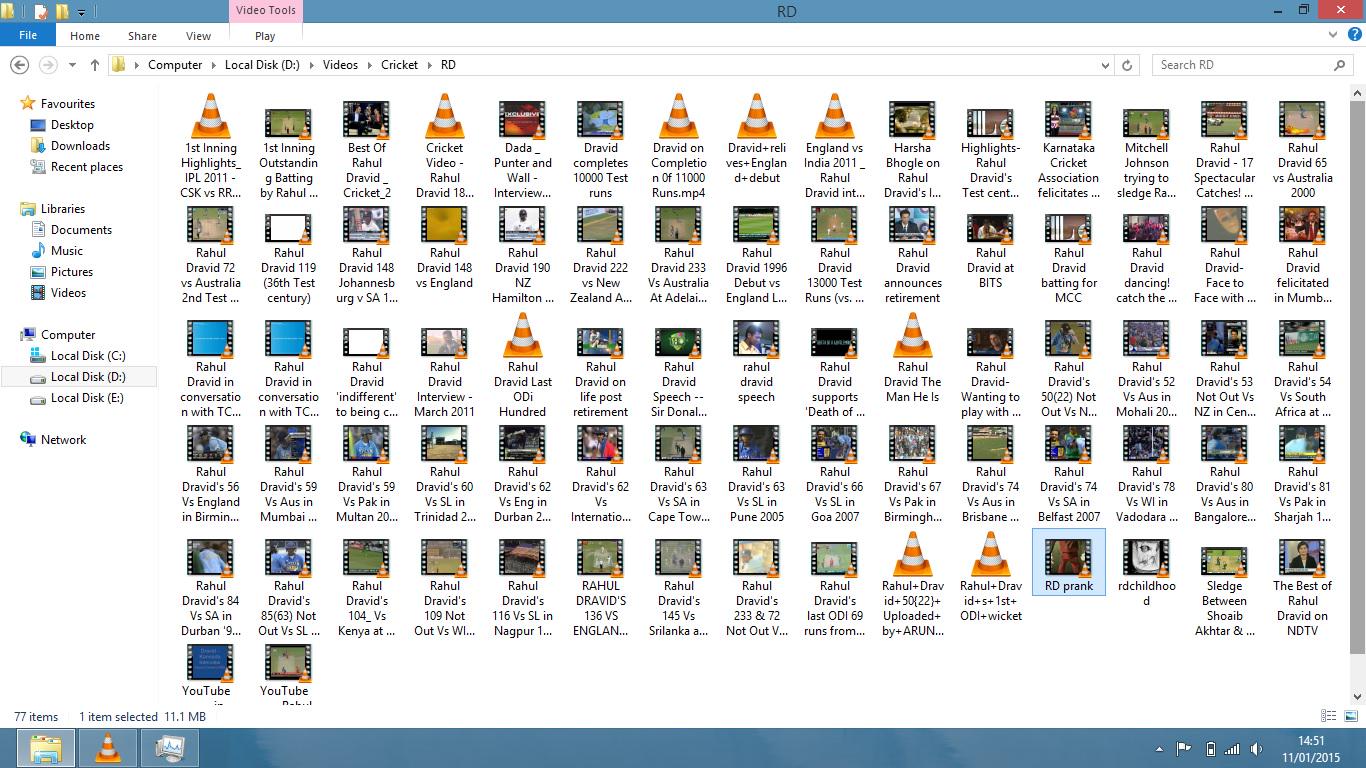Select Mitchell Johnson trying to sledge video
Screen dimensions: 1366x768
[1147, 147]
